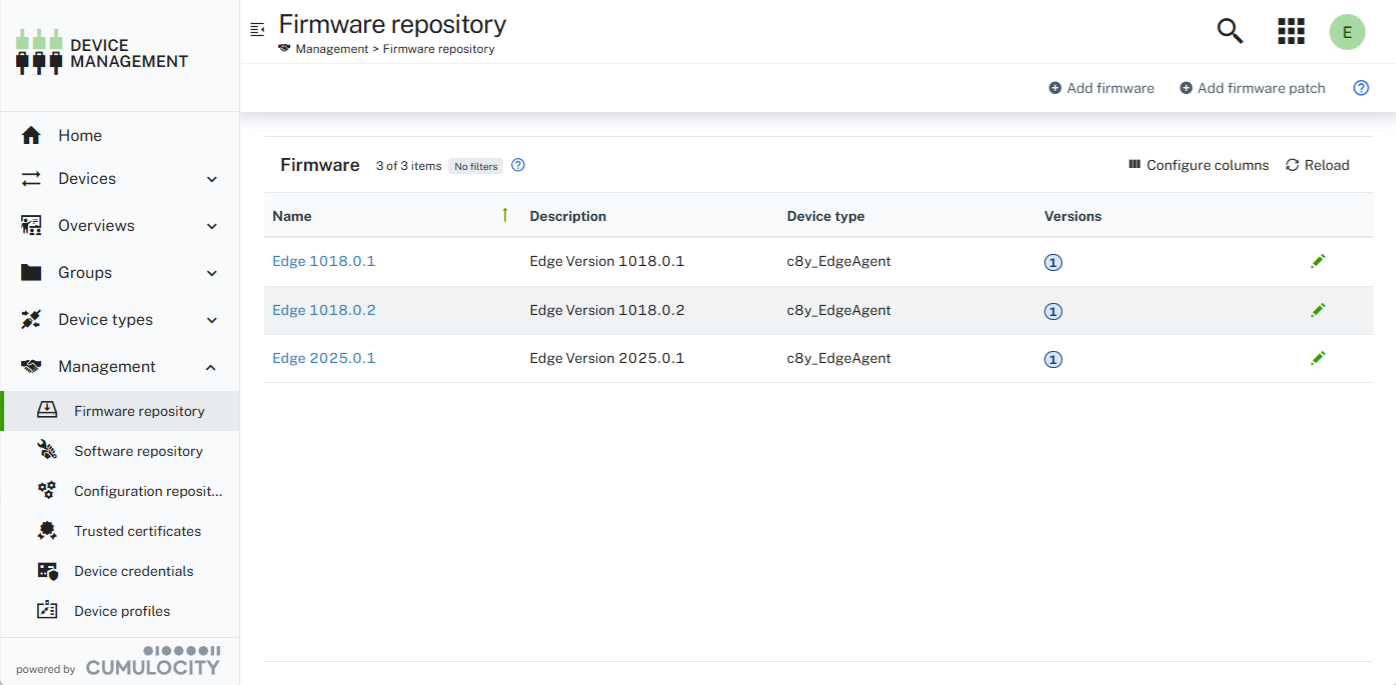The width and height of the screenshot is (1396, 685).
Task: Open the application switcher grid icon
Action: coord(1291,31)
